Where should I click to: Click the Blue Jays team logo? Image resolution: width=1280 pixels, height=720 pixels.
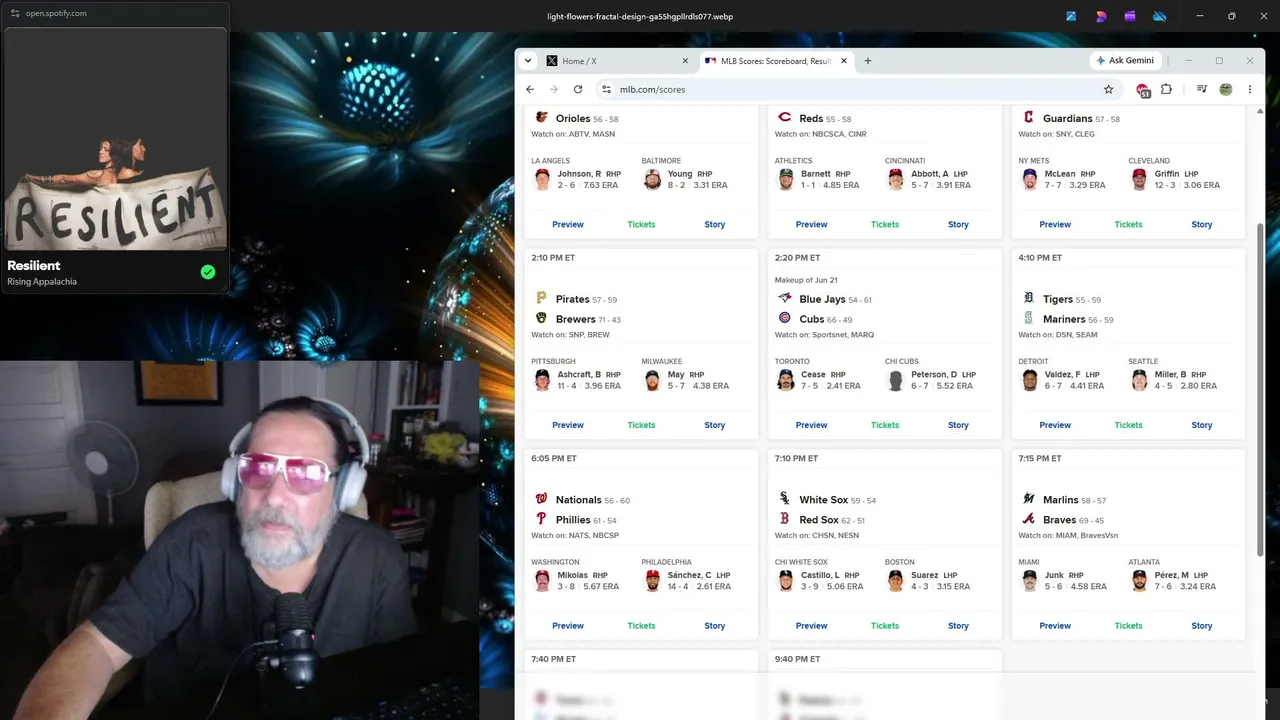[785, 298]
